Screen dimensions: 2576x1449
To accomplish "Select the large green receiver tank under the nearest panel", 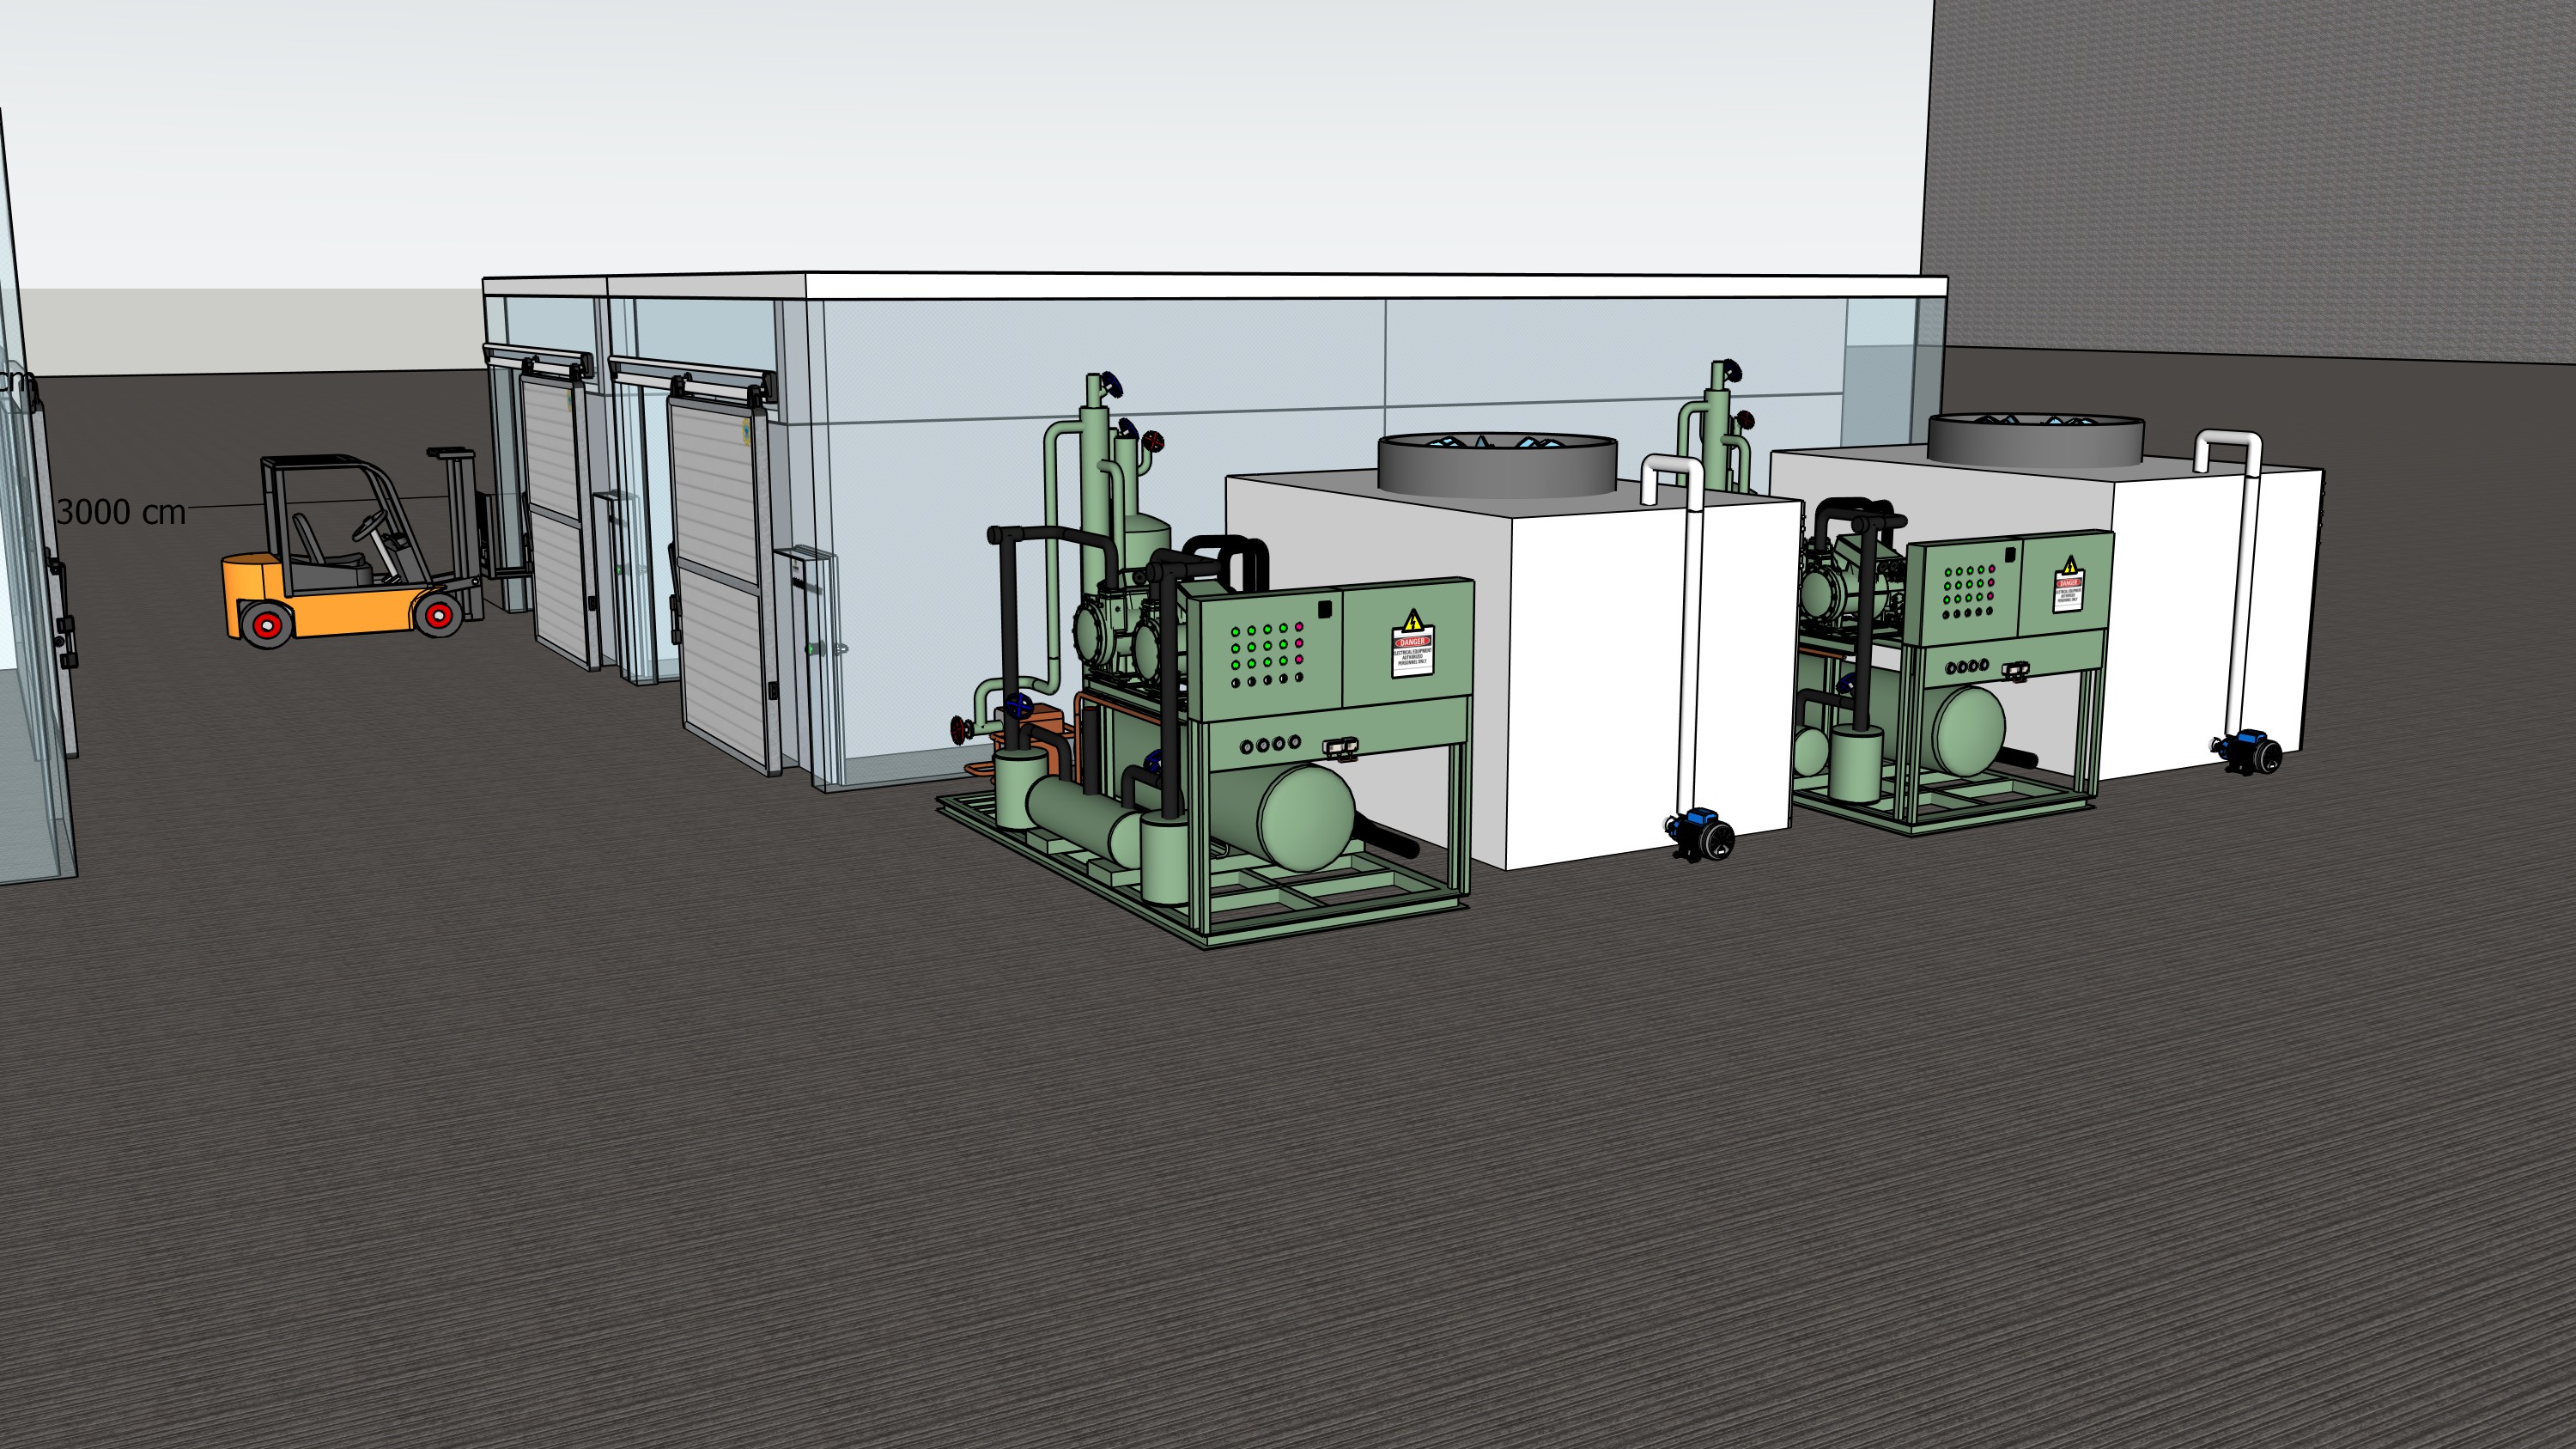I will click(1290, 817).
